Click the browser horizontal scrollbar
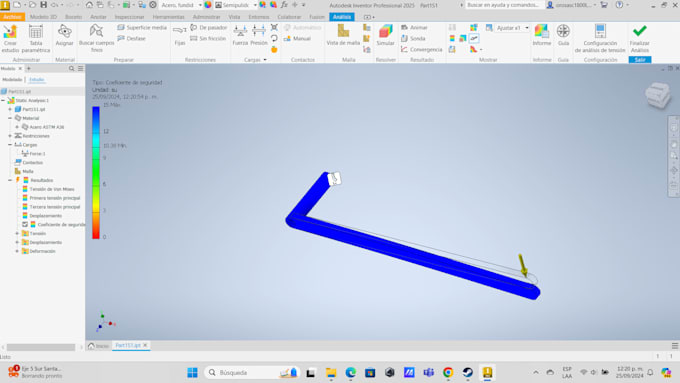The width and height of the screenshot is (680, 383). (x=41, y=347)
